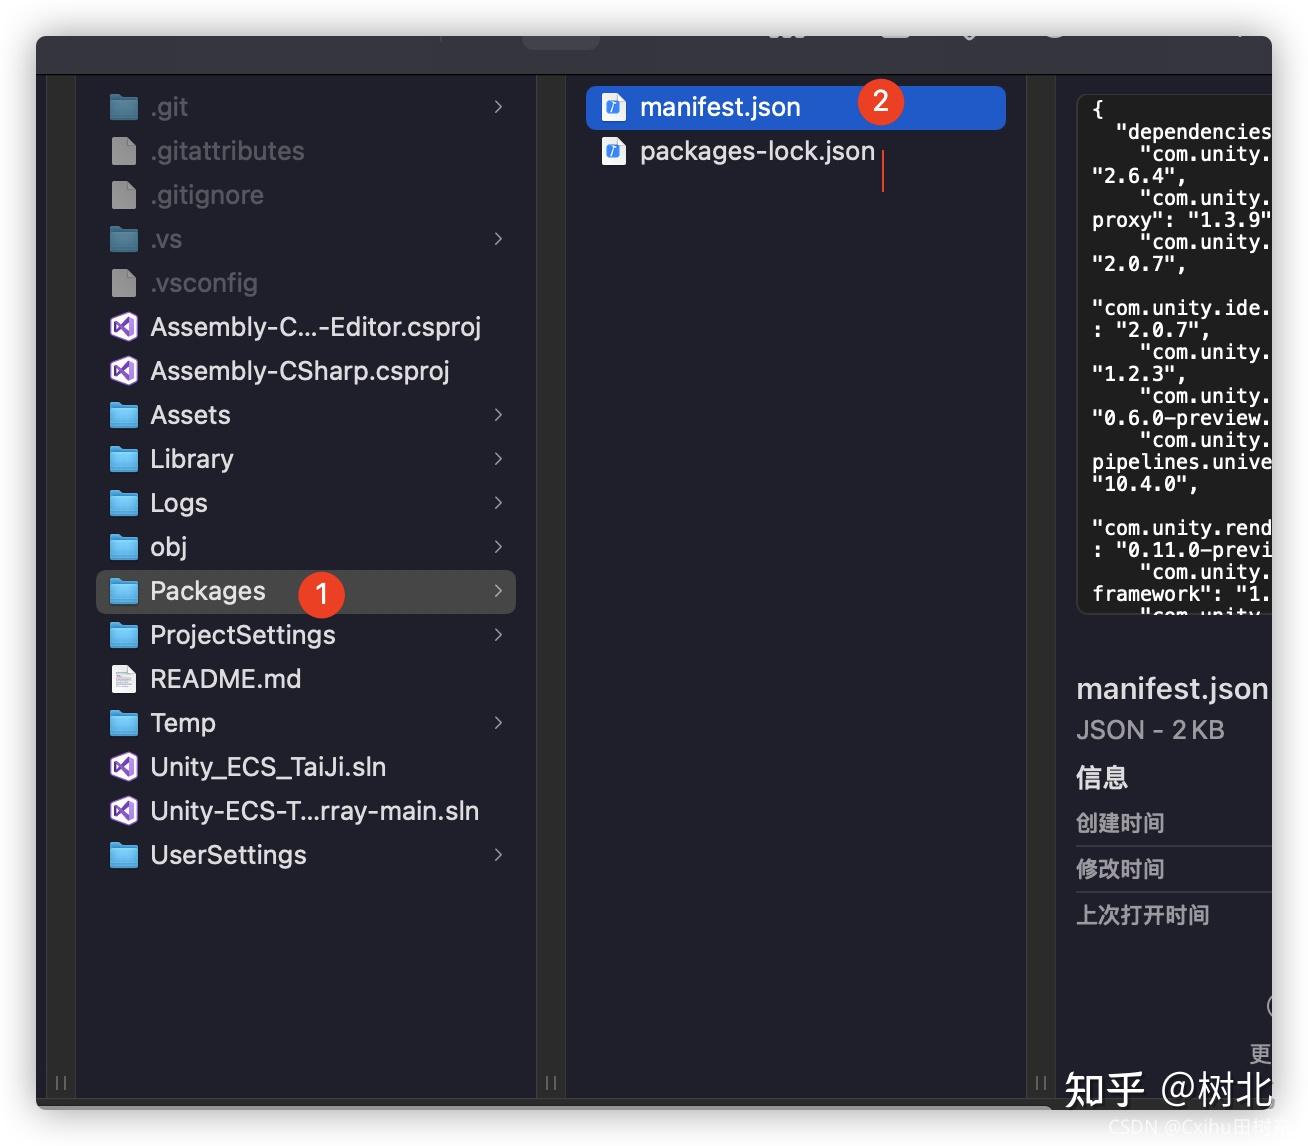Image resolution: width=1308 pixels, height=1146 pixels.
Task: Click the JSON icon on manifest.json
Action: tap(612, 107)
